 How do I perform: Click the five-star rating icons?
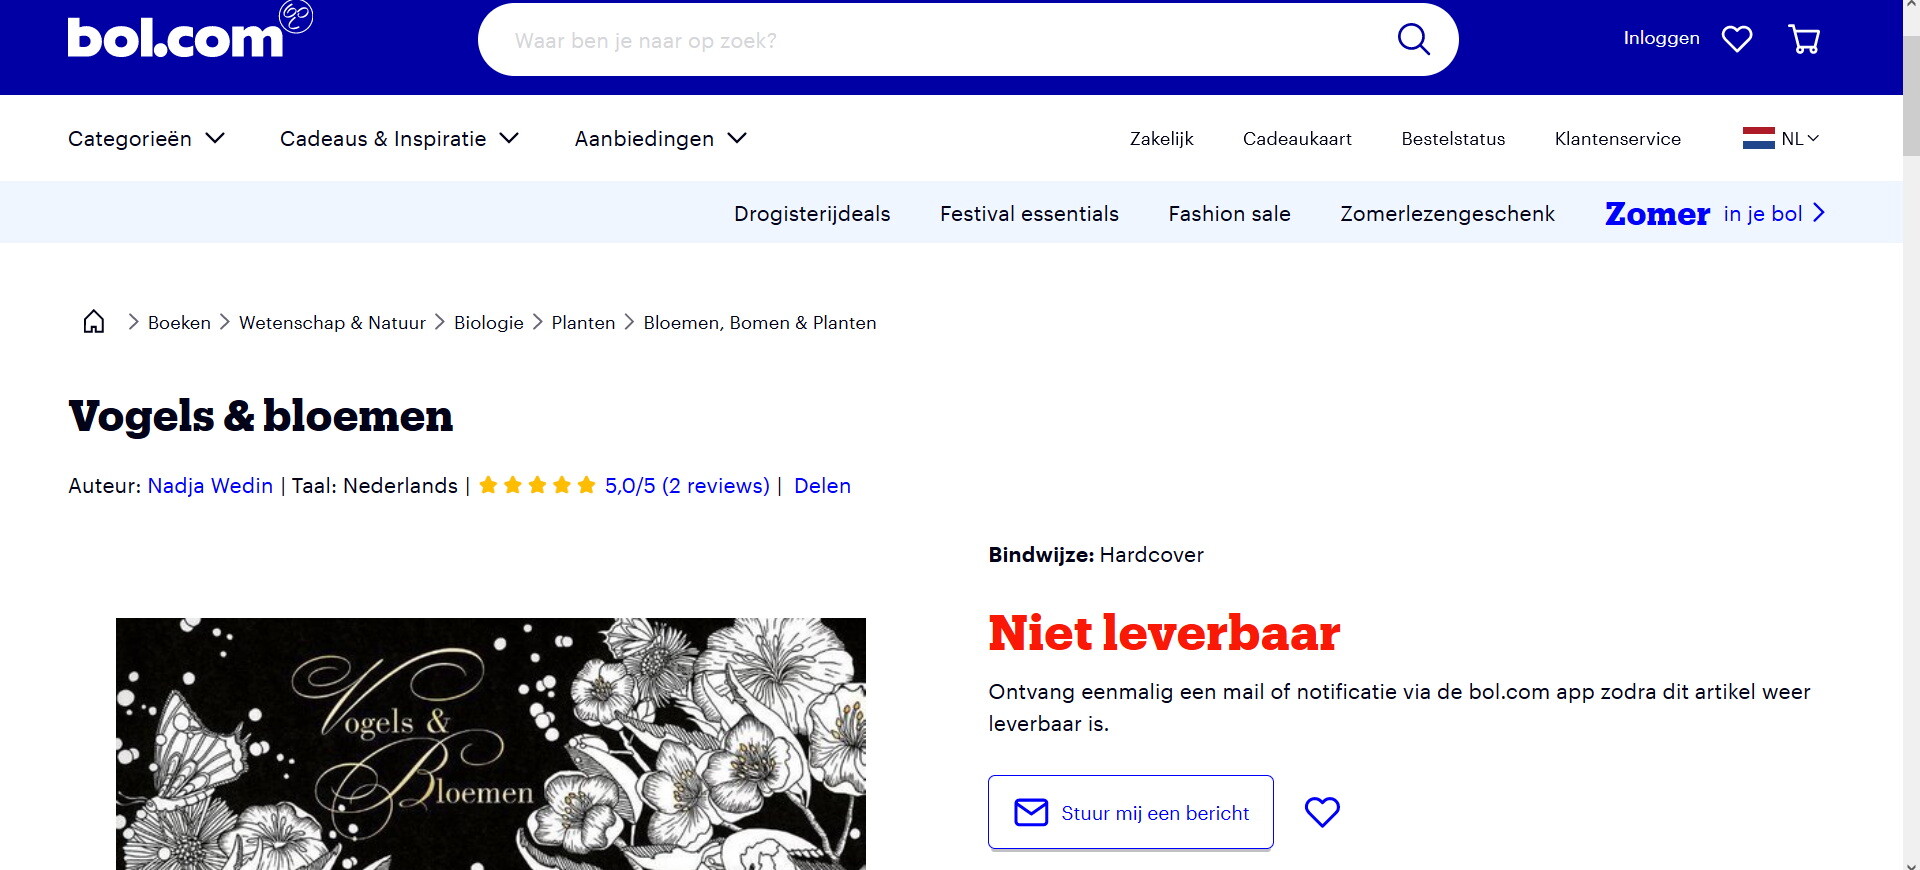tap(537, 486)
